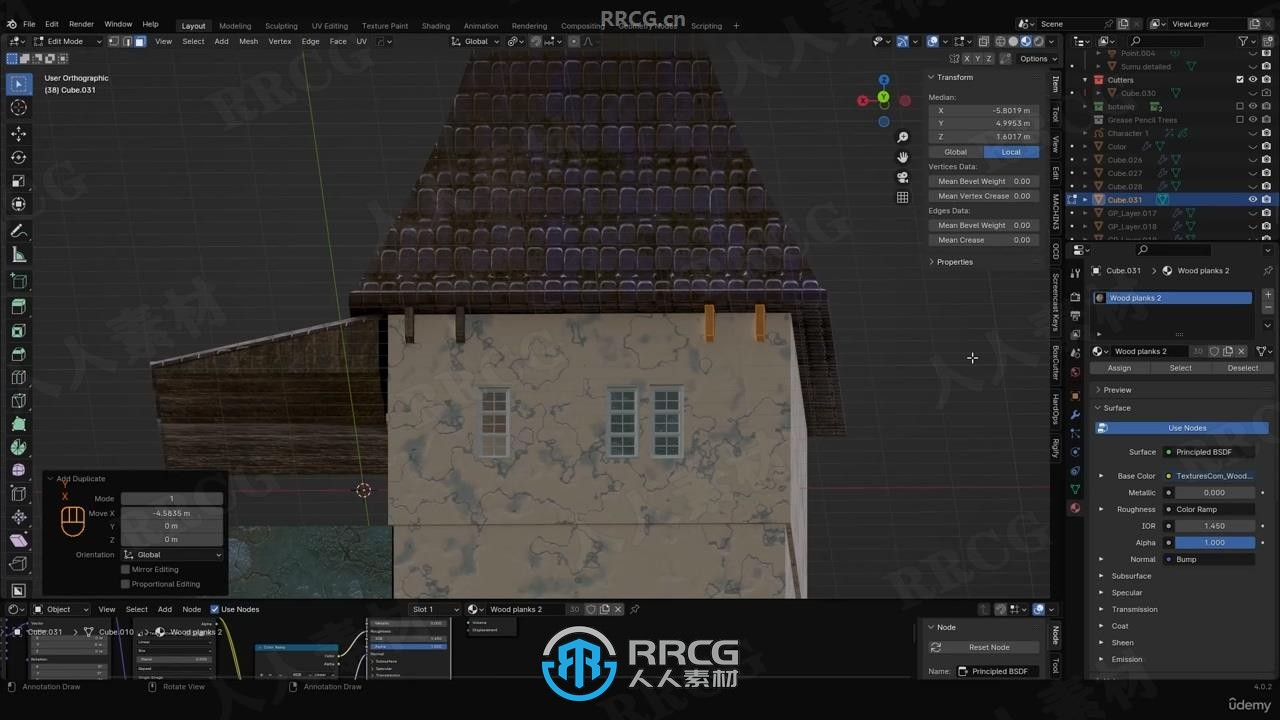The image size is (1280, 720).
Task: Switch to face select mode
Action: (x=140, y=41)
